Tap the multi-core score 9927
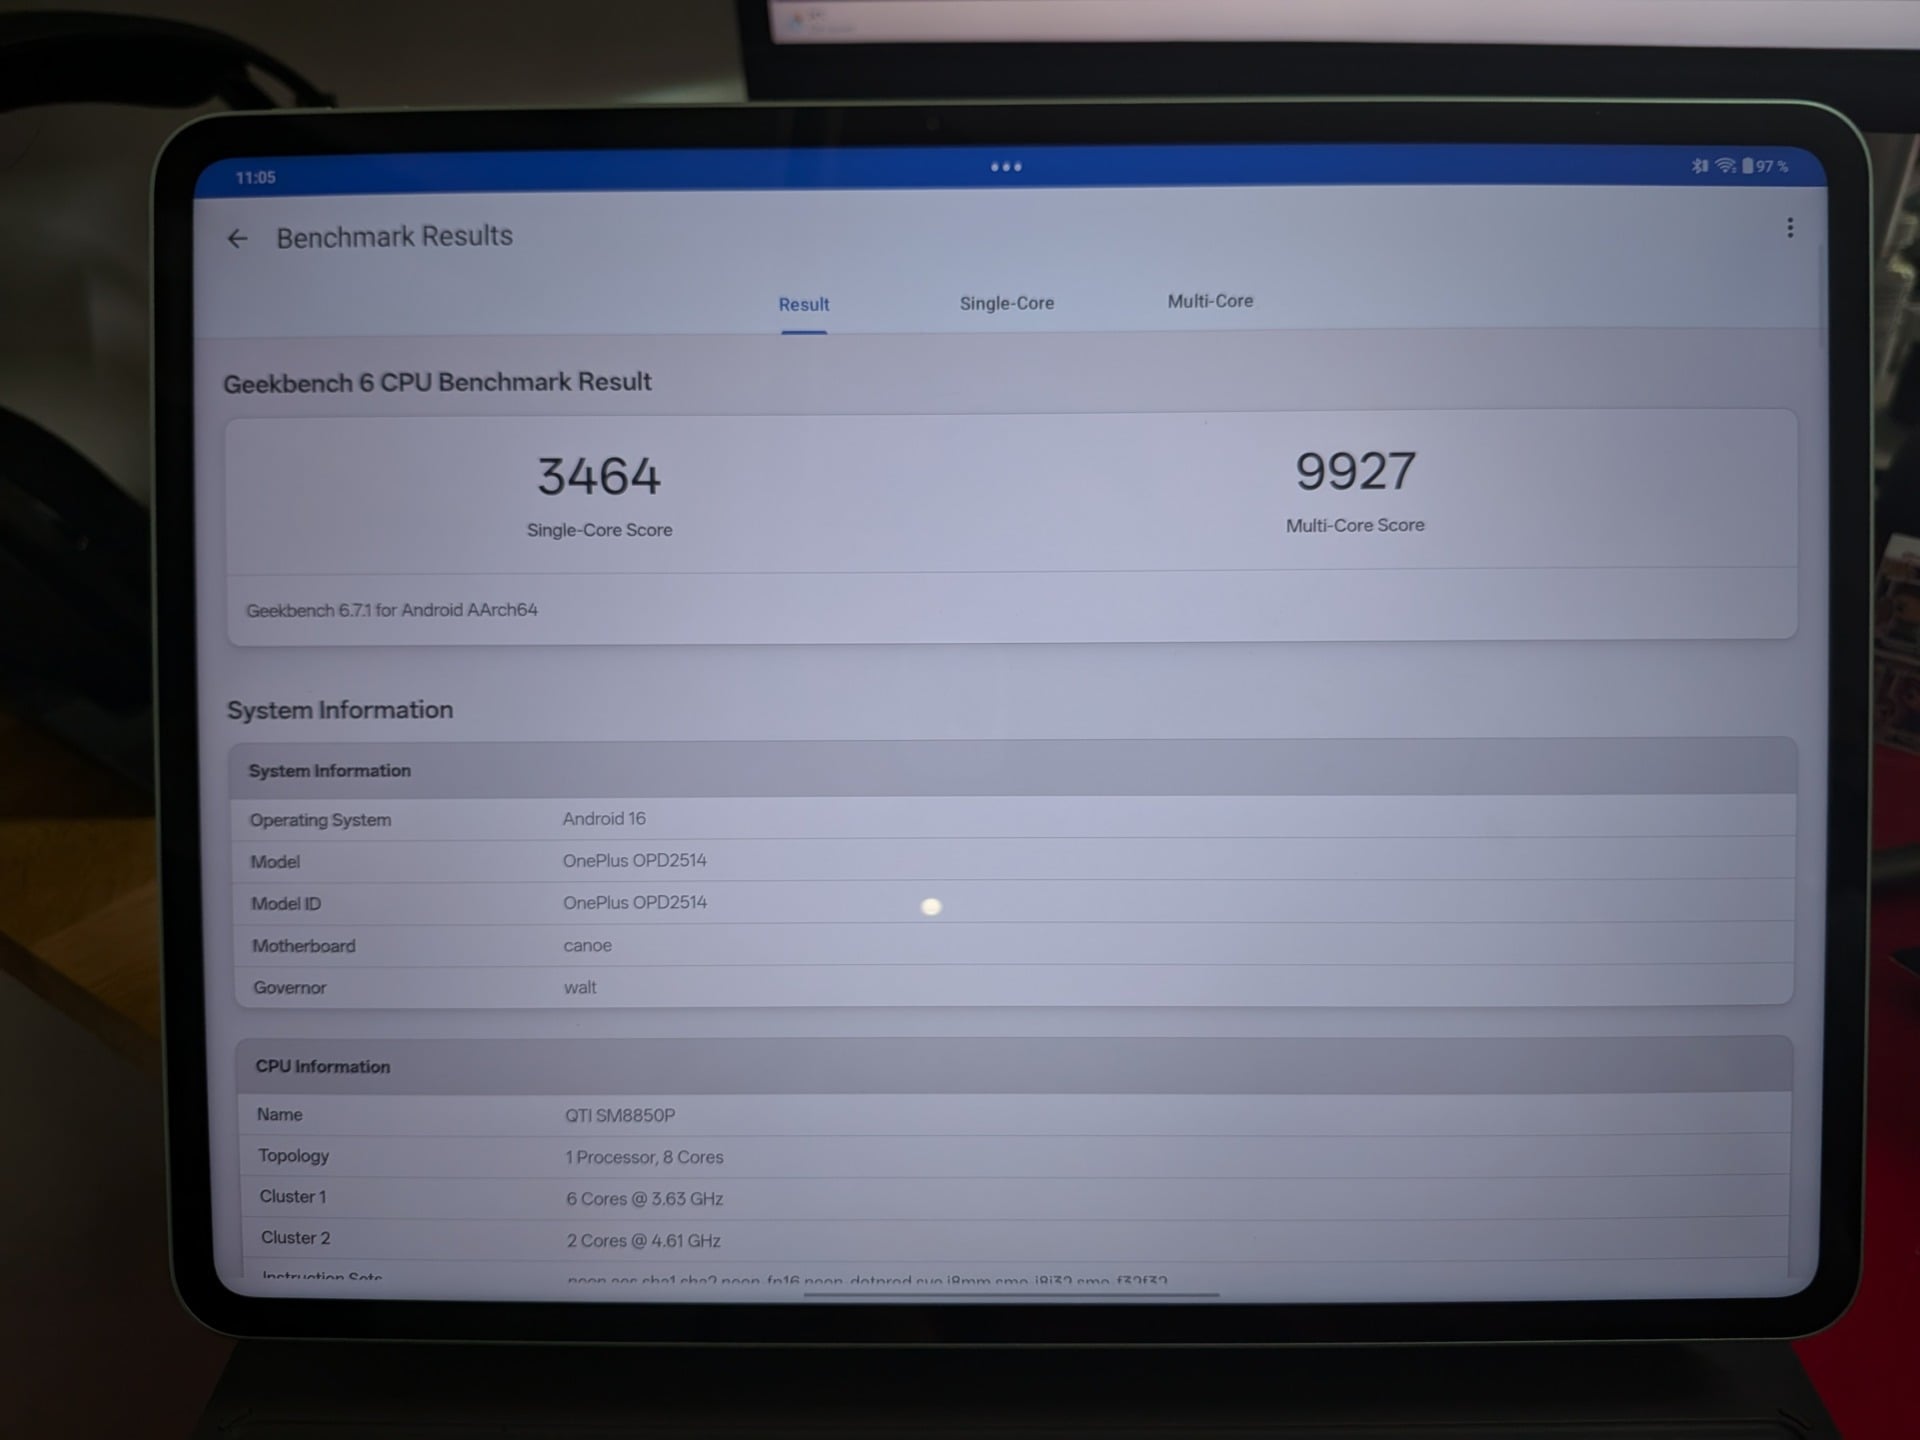This screenshot has height=1440, width=1920. click(x=1355, y=471)
